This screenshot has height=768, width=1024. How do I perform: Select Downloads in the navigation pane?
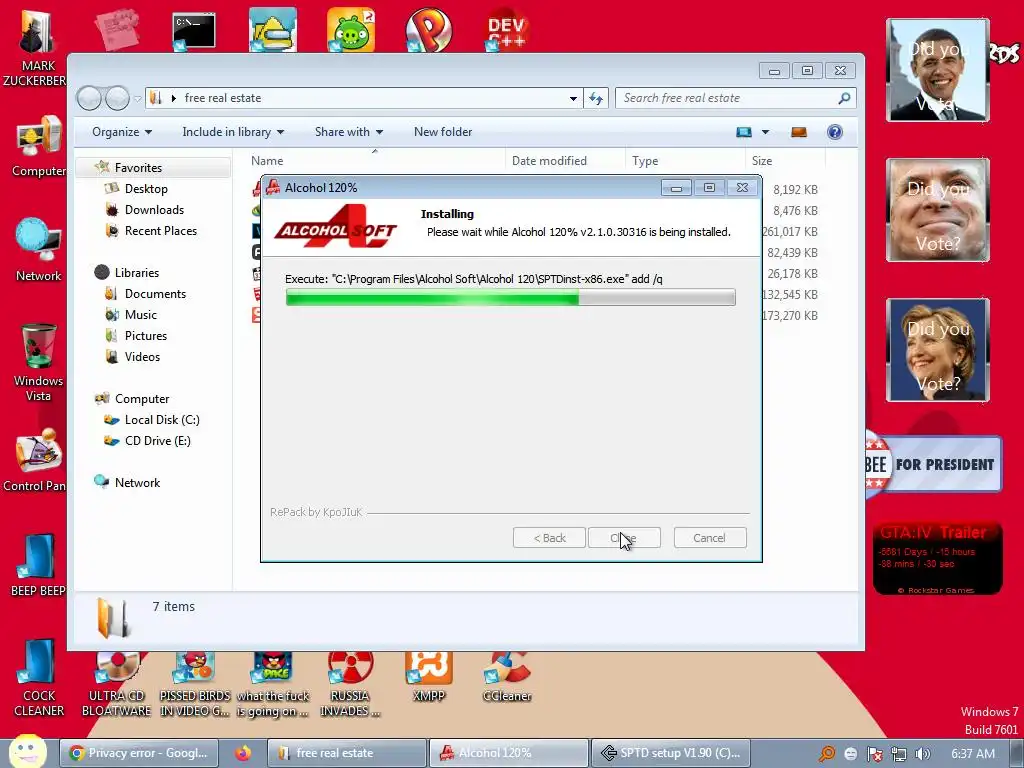(x=154, y=210)
